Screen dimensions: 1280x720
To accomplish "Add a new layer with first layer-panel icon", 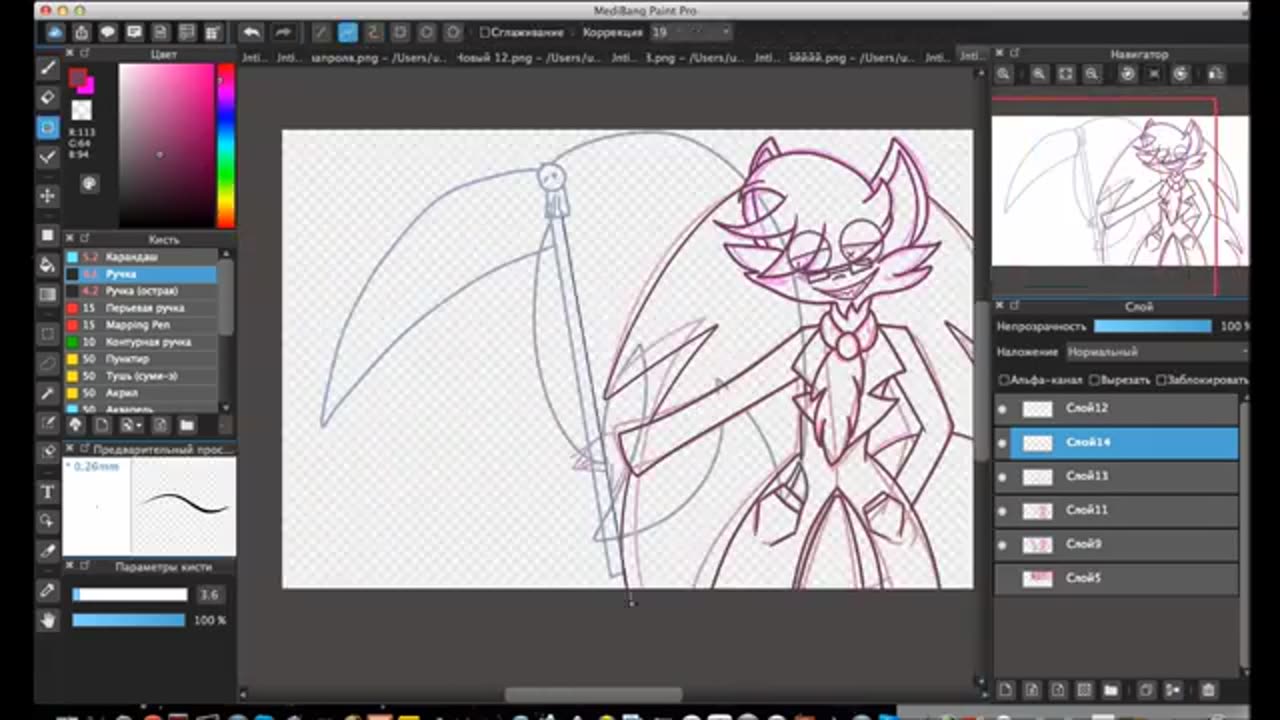I will point(1006,690).
